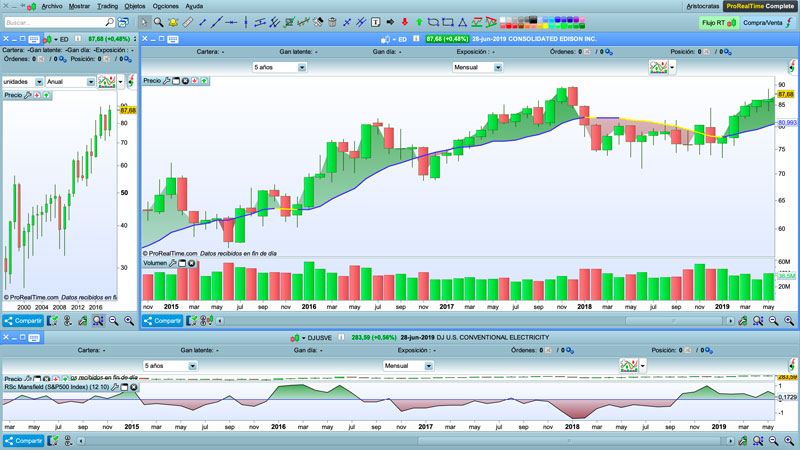800x450 pixels.
Task: Choose the parallel channel drawing tool
Action: 260,22
